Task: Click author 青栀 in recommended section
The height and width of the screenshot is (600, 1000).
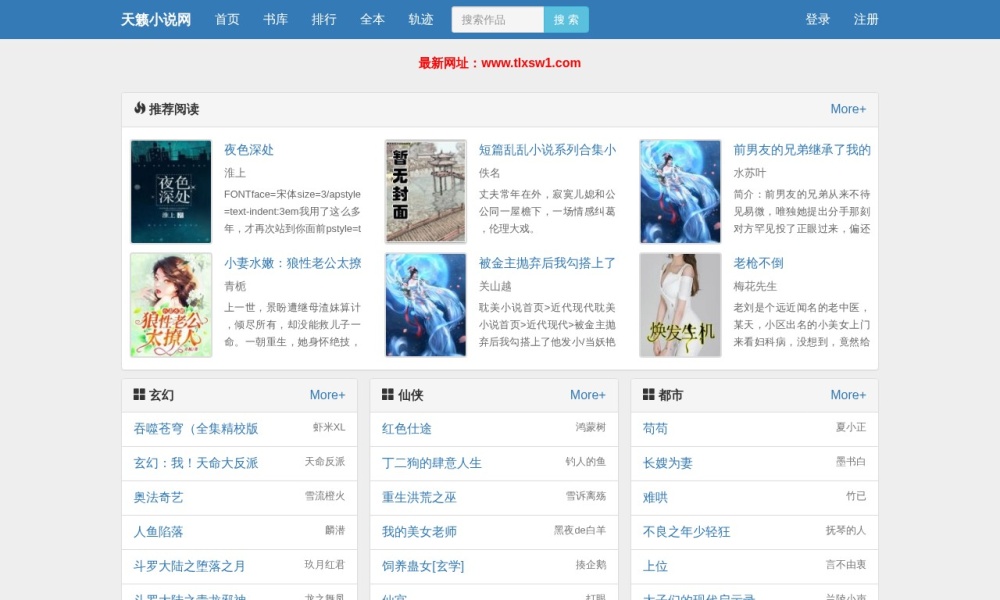Action: point(235,286)
